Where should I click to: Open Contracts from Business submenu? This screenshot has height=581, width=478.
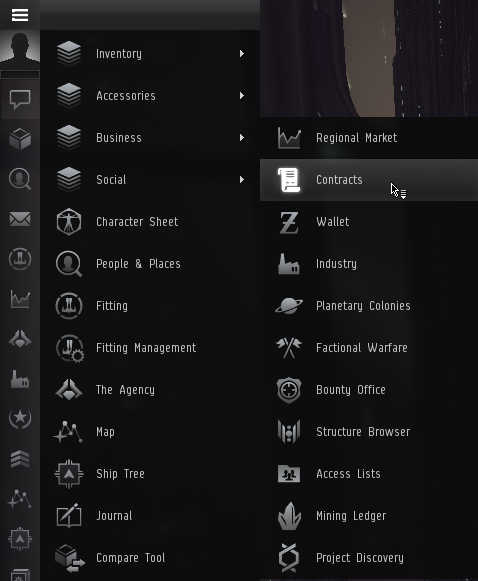(x=369, y=180)
